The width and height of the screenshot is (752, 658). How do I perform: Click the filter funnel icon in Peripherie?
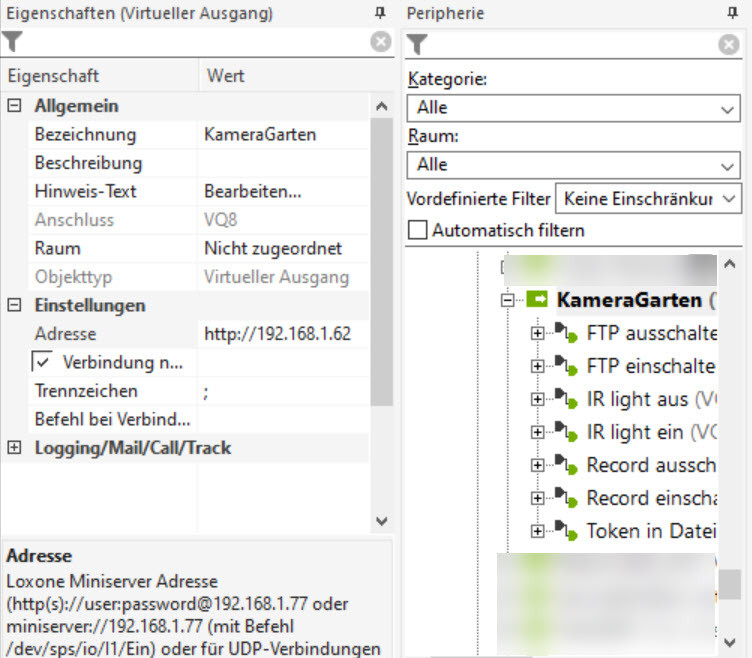(417, 45)
